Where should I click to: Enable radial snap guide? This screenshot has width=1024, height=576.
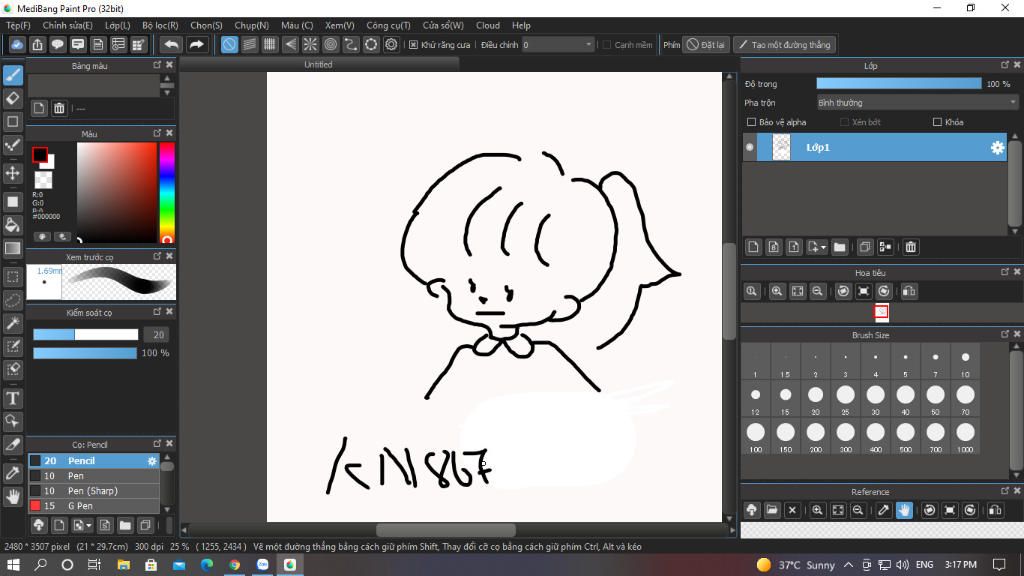310,44
